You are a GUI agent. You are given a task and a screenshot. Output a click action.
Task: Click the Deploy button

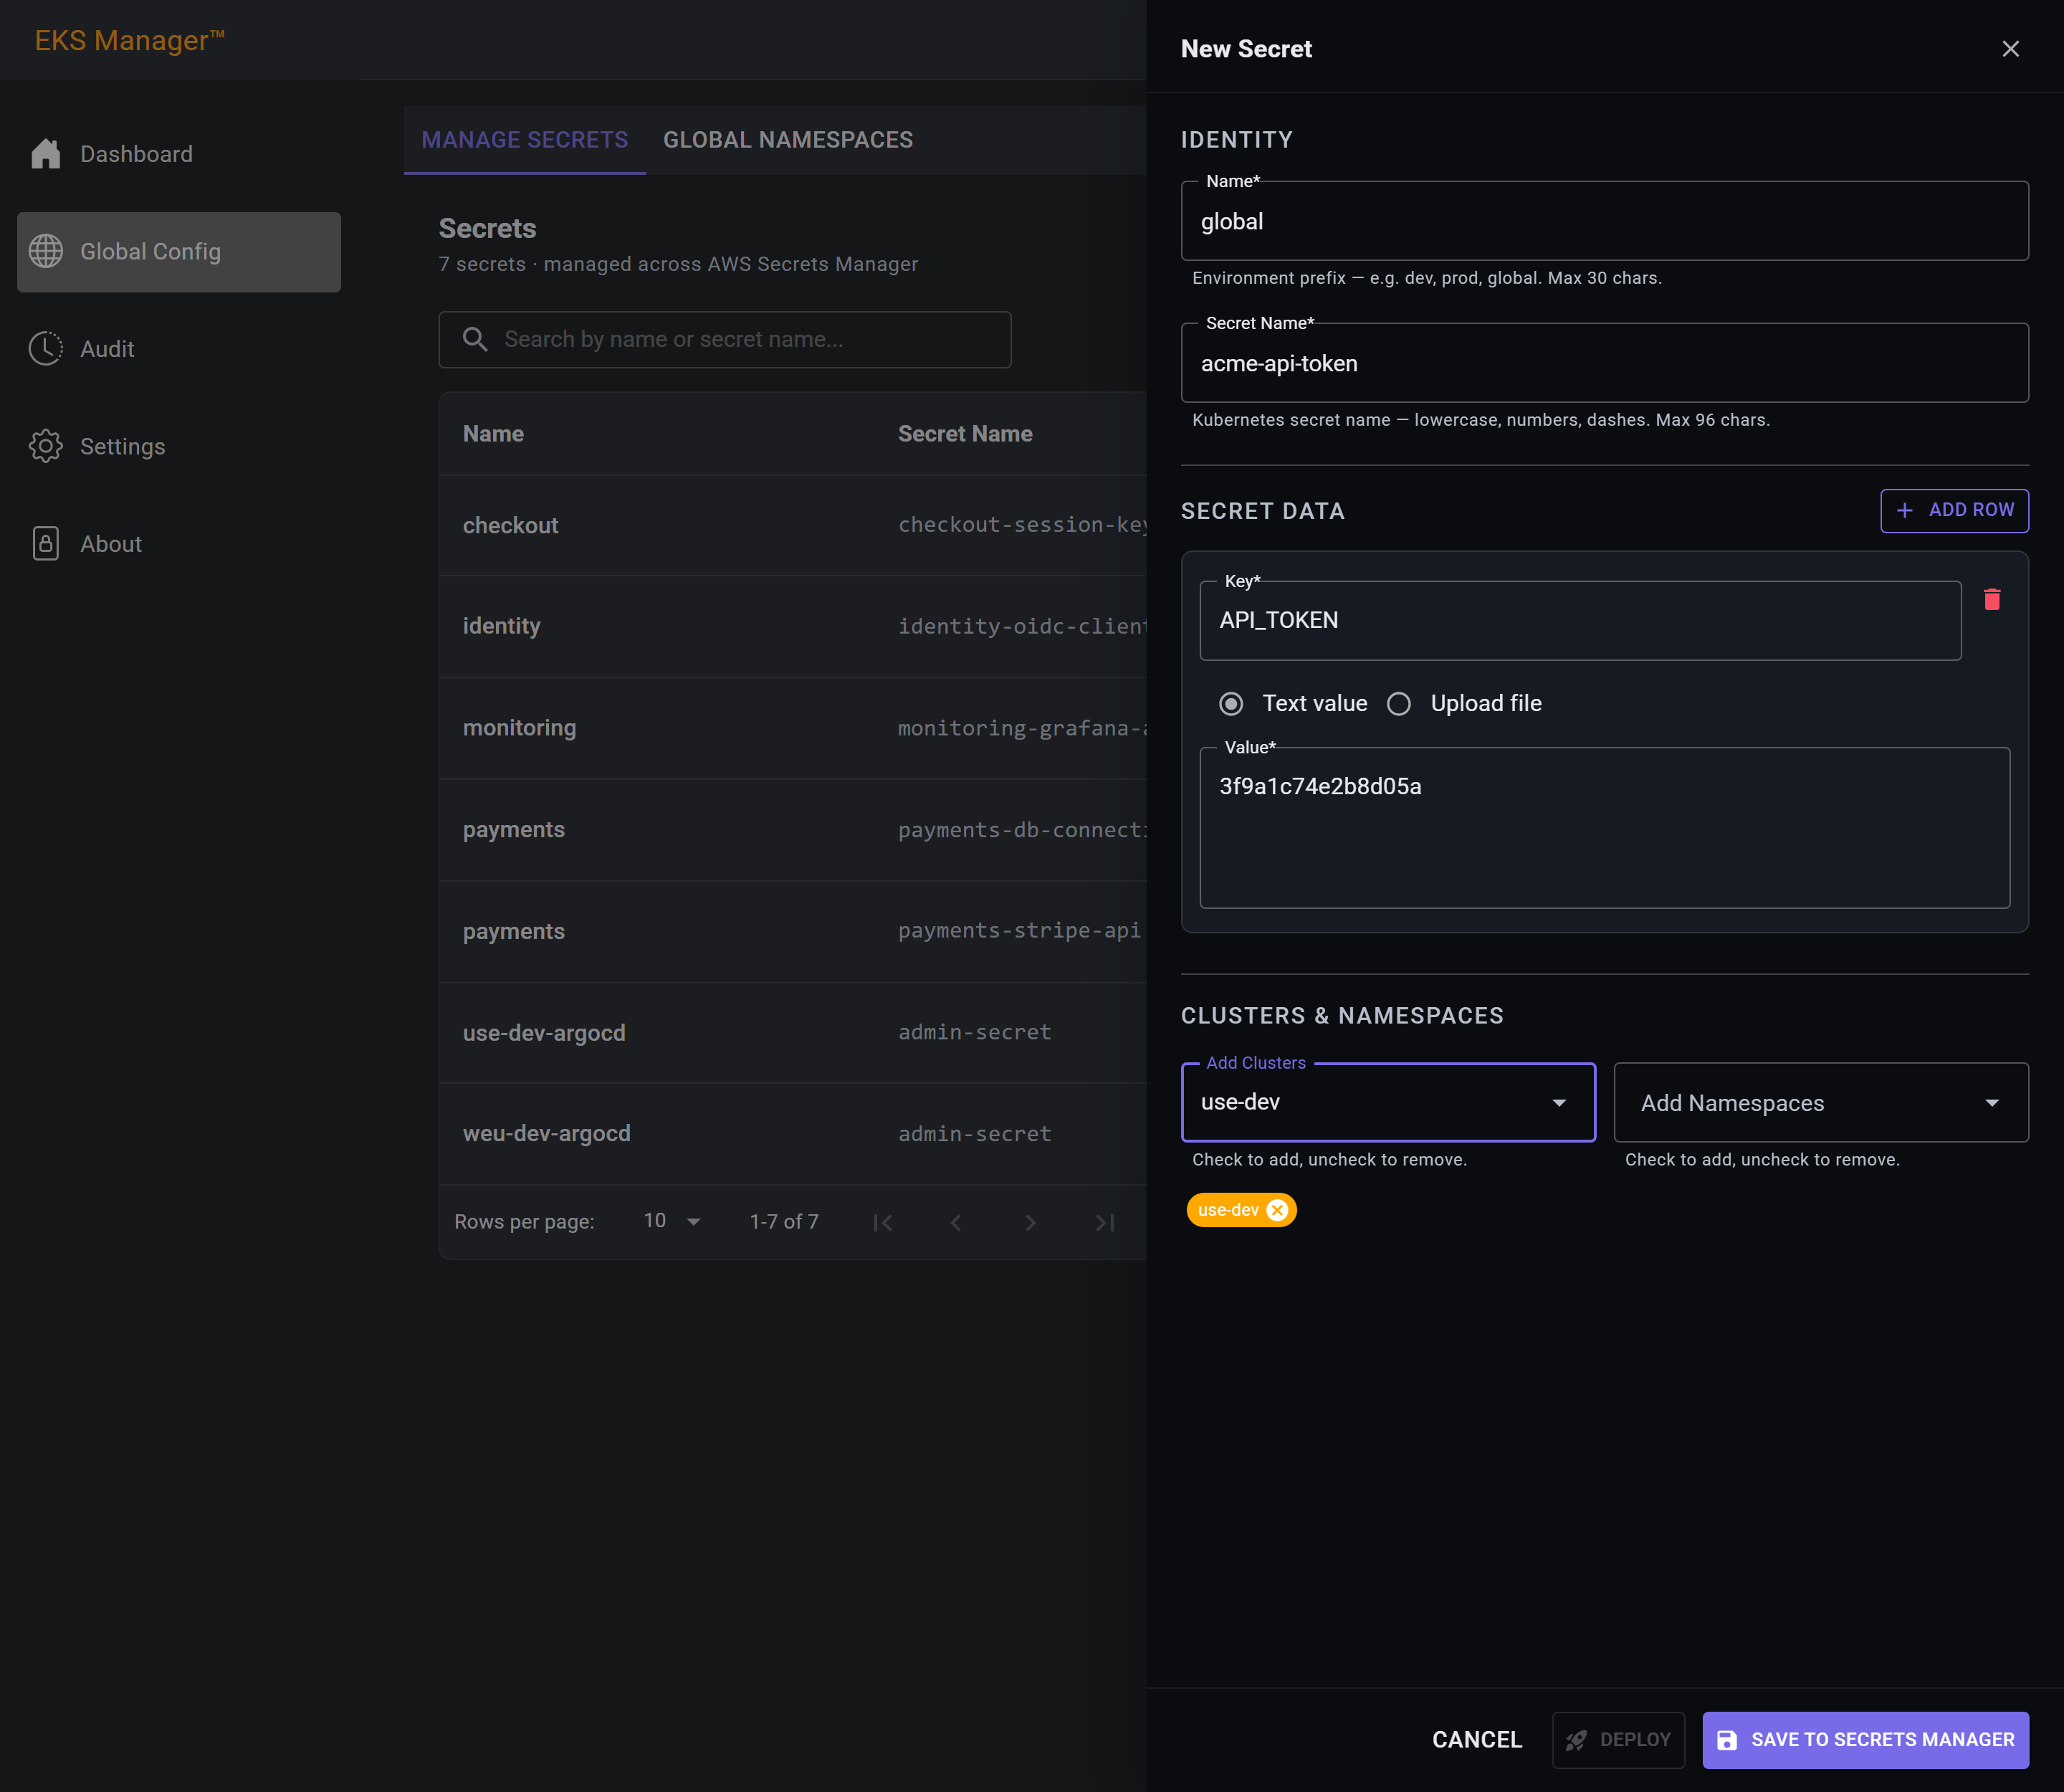point(1618,1740)
